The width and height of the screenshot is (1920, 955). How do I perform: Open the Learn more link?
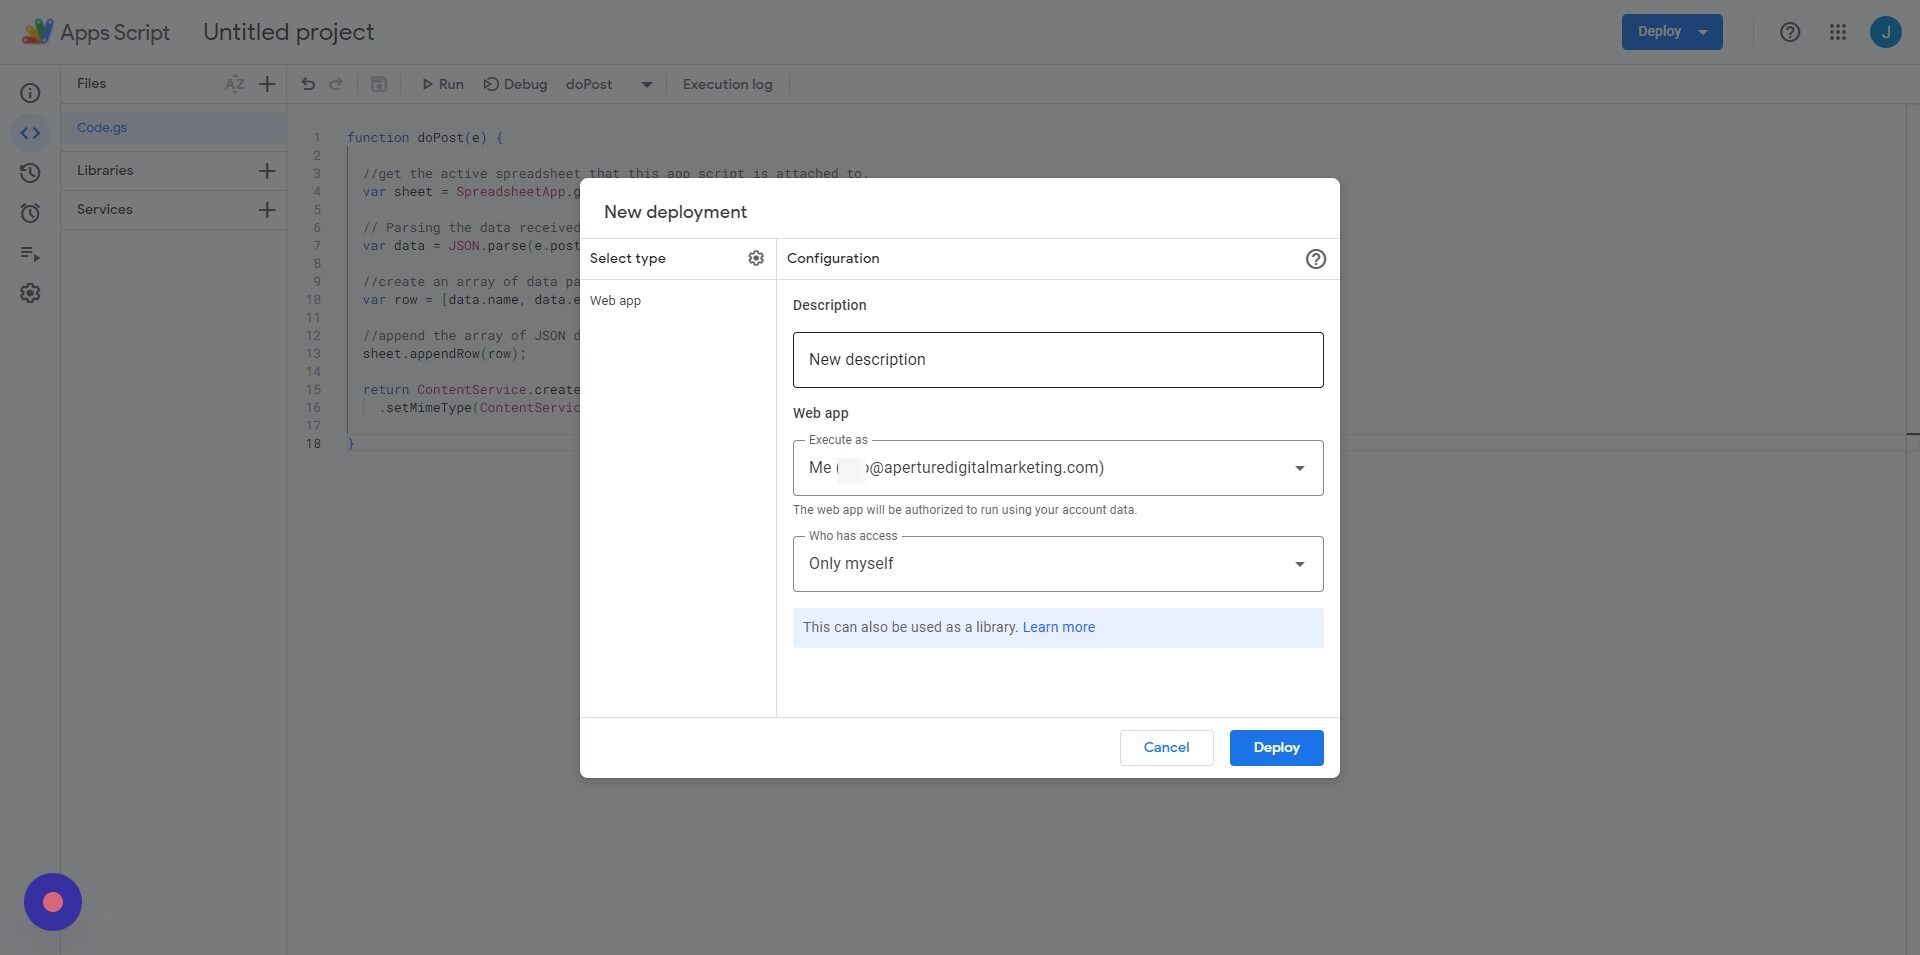pyautogui.click(x=1058, y=627)
